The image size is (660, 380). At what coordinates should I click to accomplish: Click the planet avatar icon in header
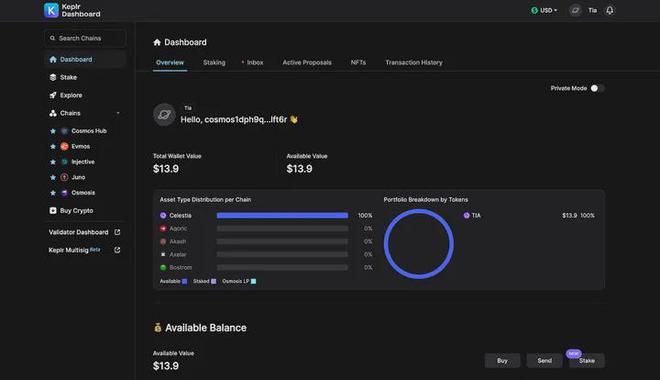[x=575, y=10]
